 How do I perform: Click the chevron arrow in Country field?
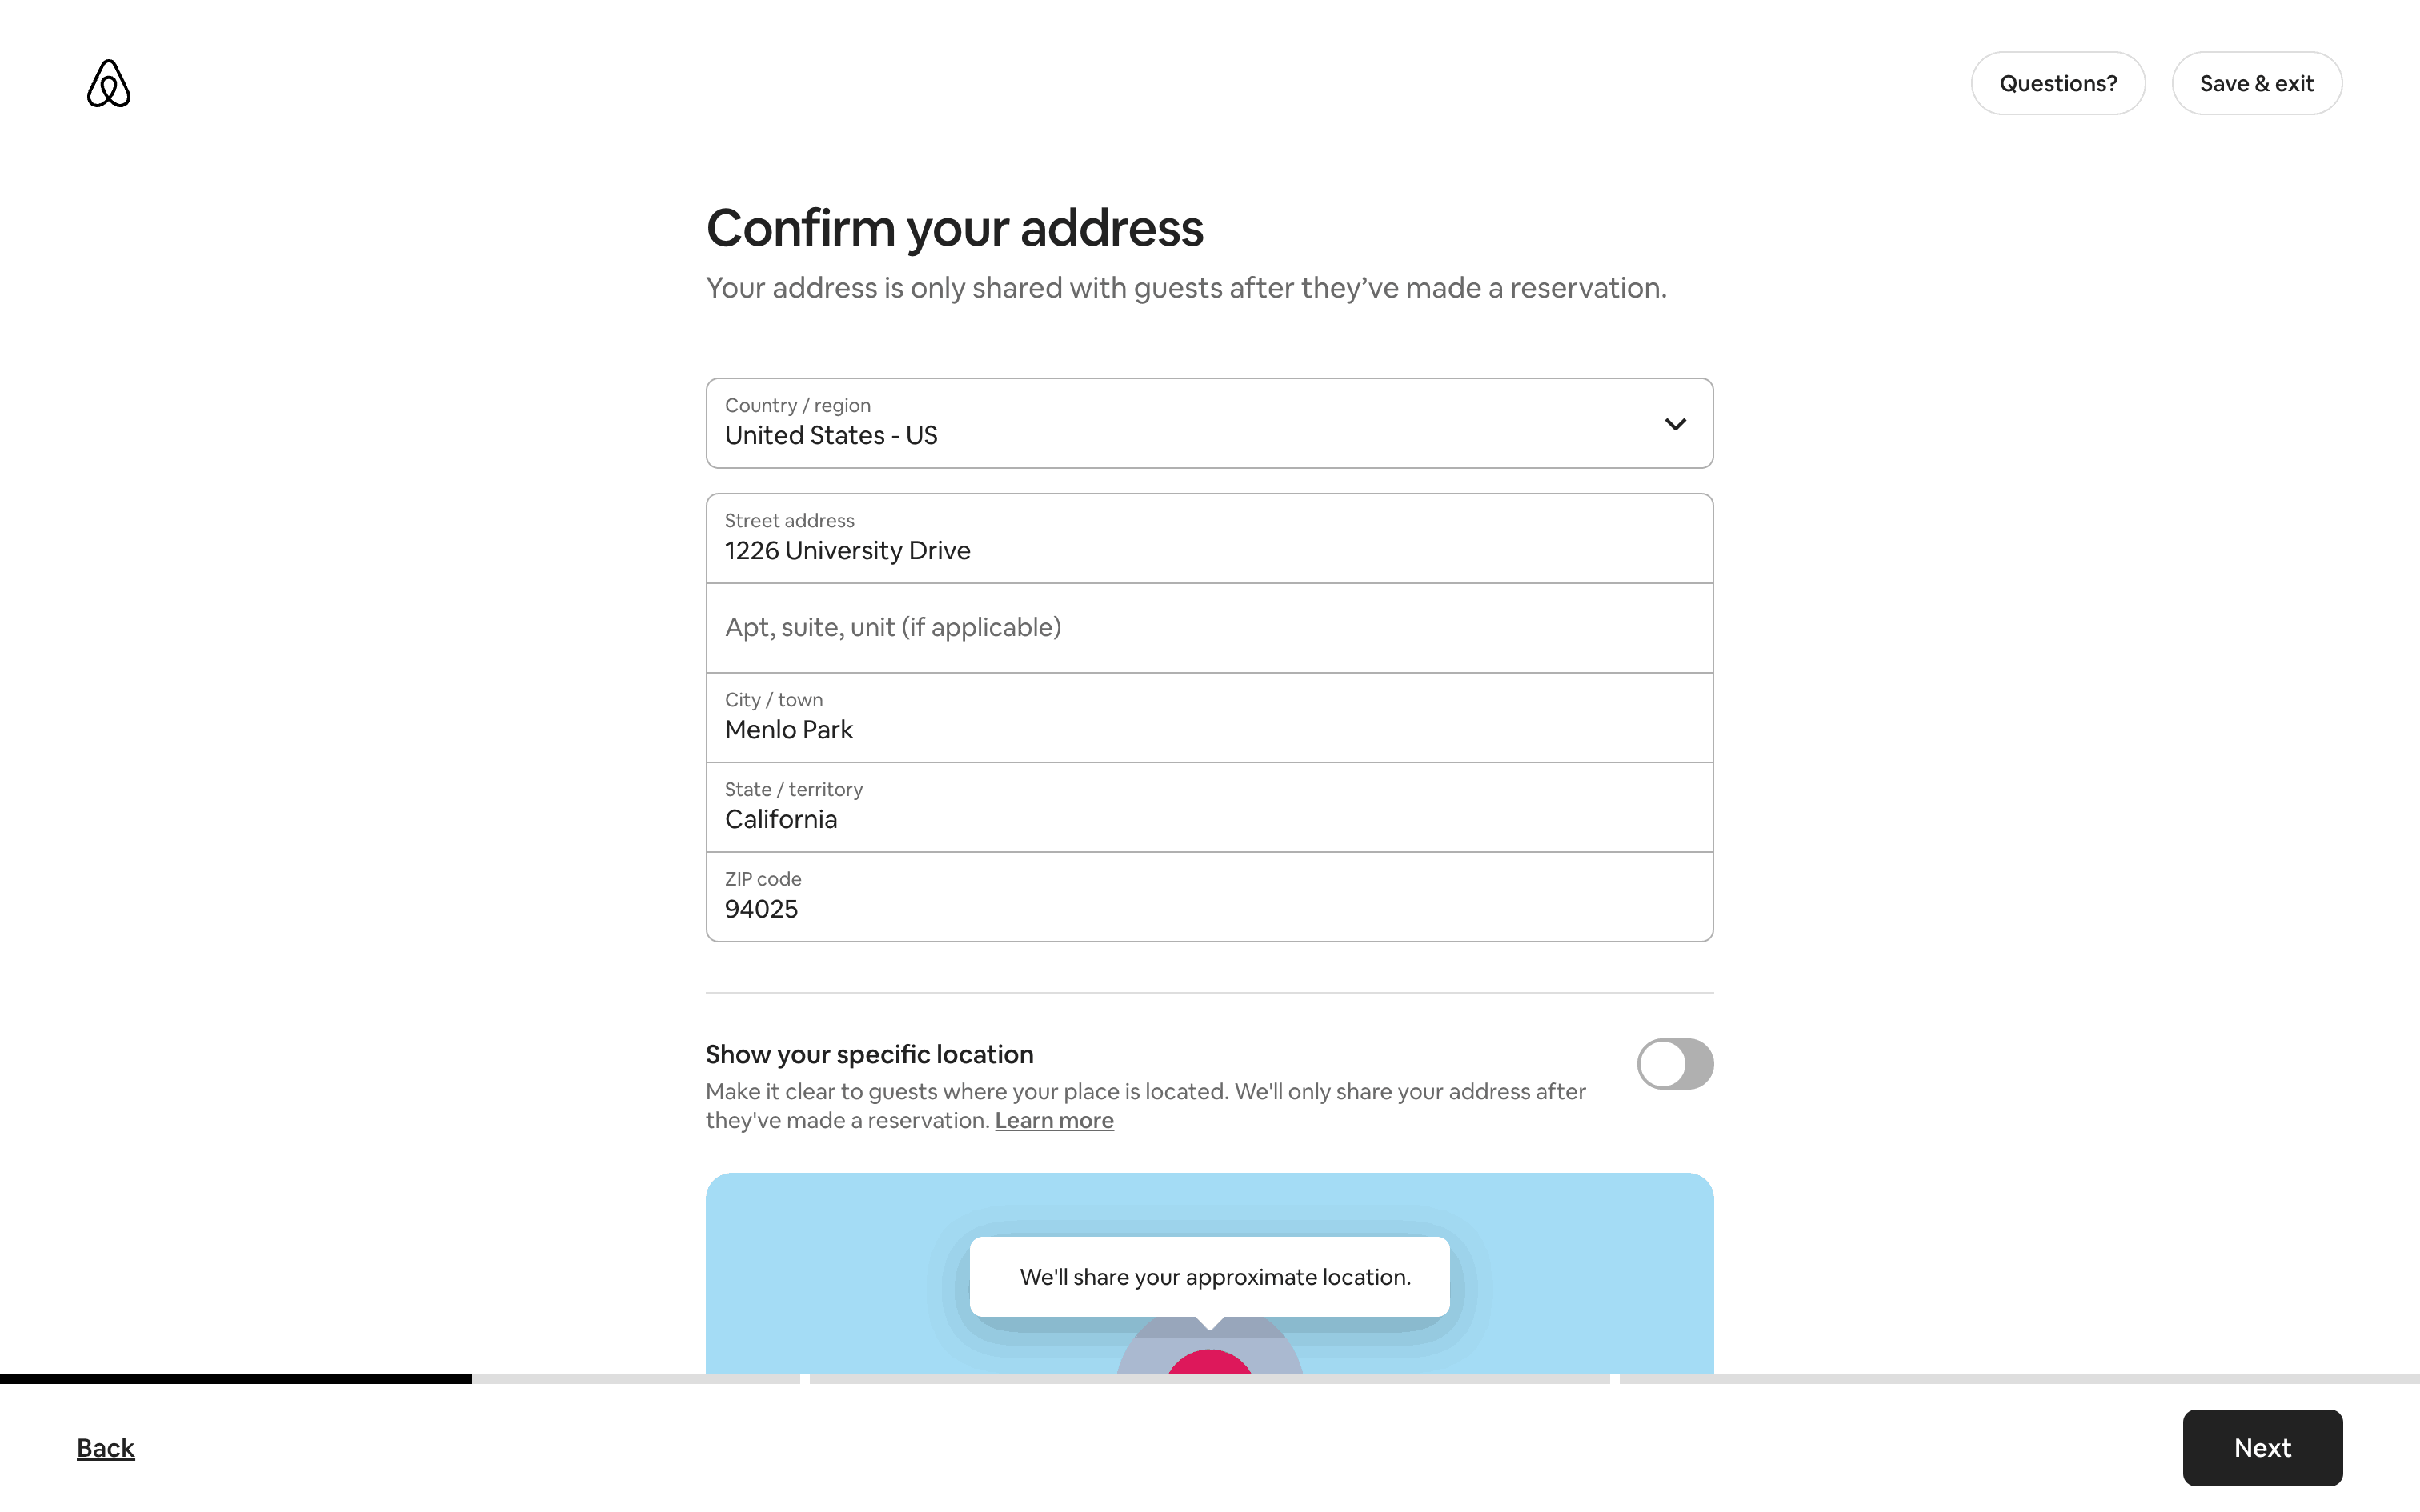[1675, 424]
